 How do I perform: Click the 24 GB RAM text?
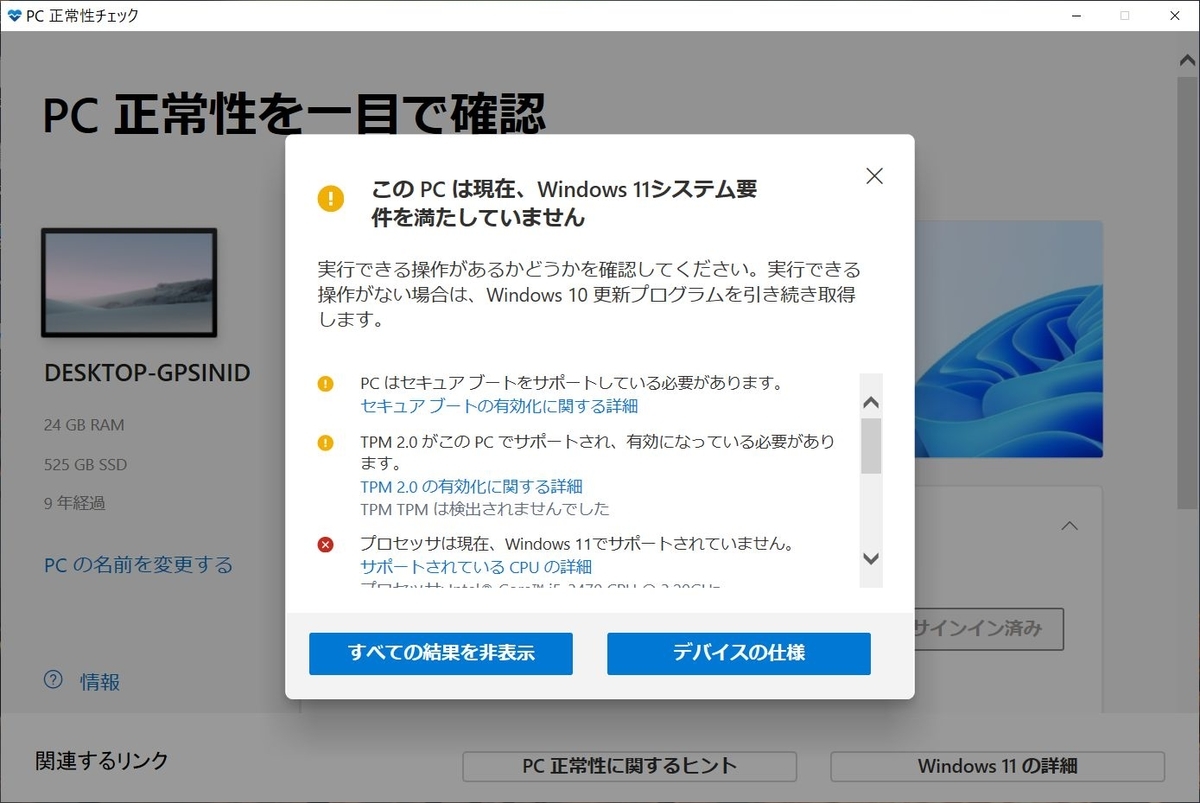(84, 425)
